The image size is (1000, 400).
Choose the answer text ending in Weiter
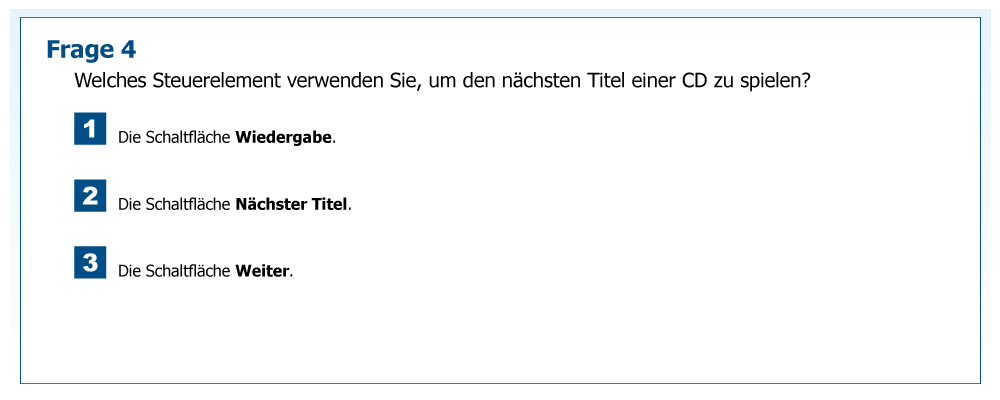pos(206,271)
